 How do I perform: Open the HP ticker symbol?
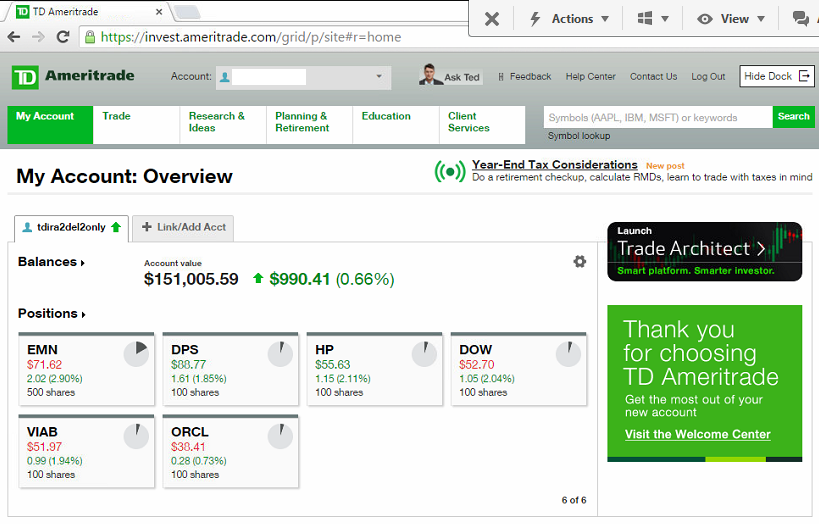pos(324,350)
